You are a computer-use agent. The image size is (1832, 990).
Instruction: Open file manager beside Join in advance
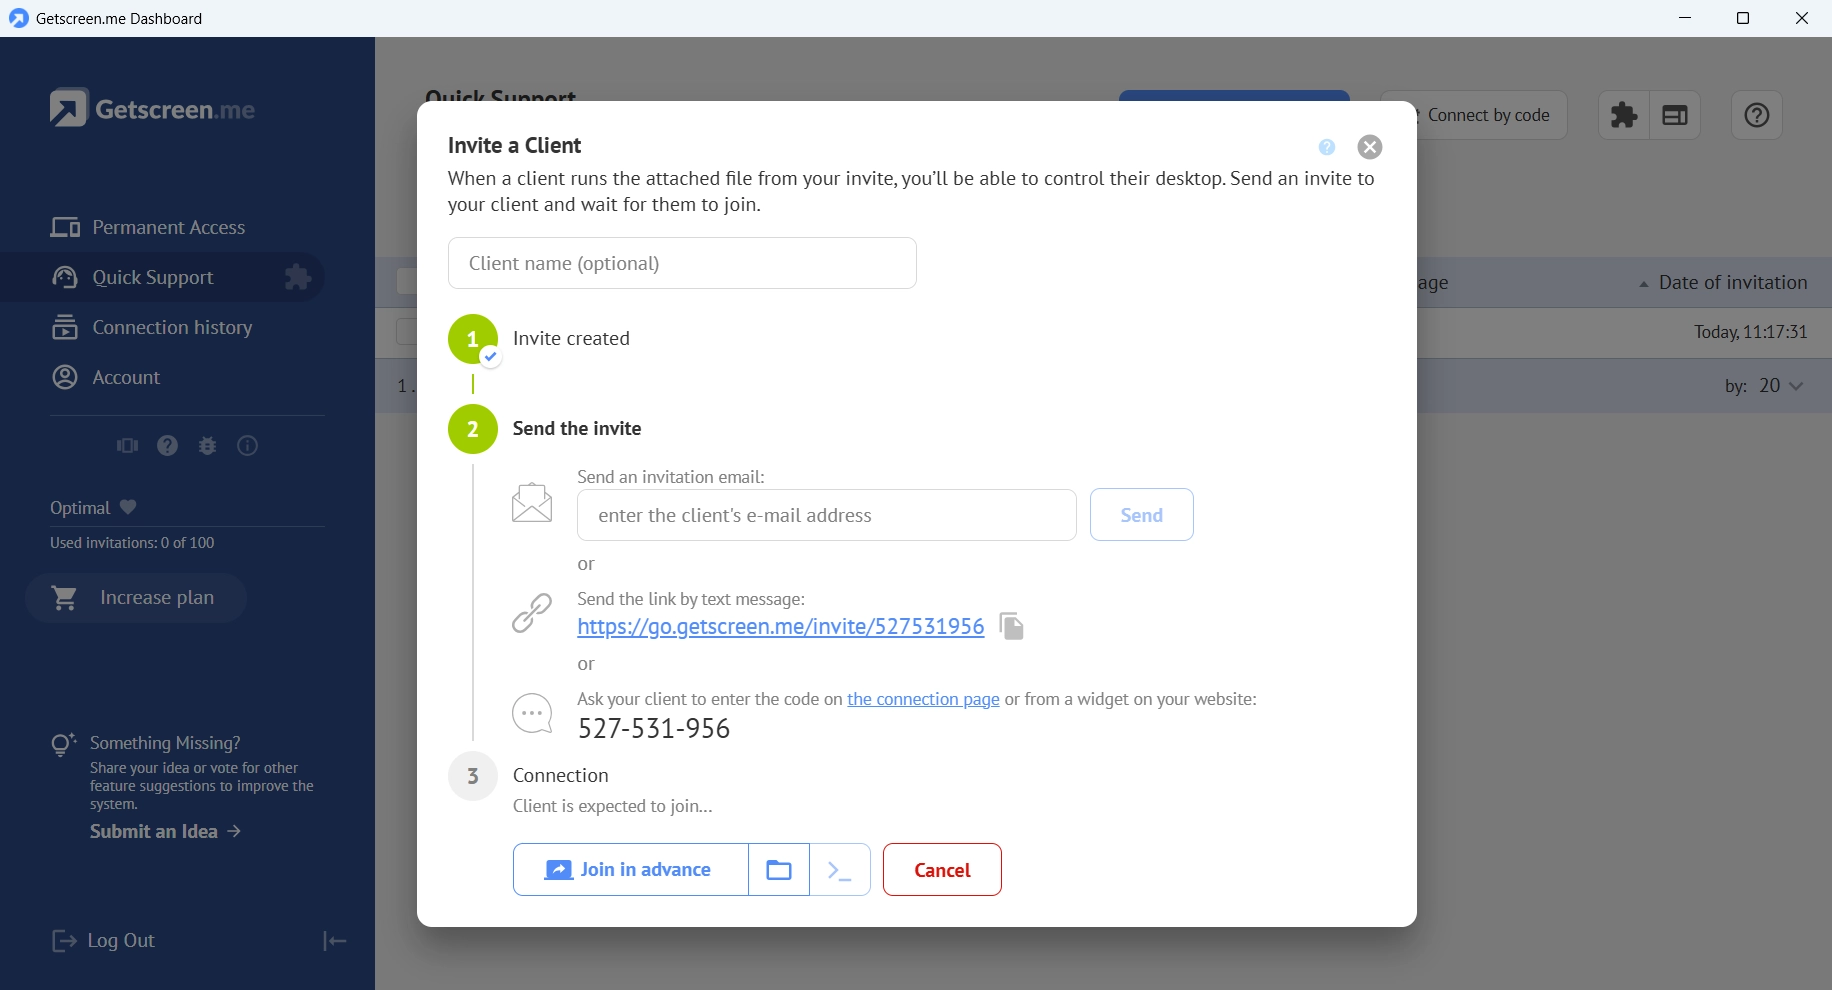779,870
